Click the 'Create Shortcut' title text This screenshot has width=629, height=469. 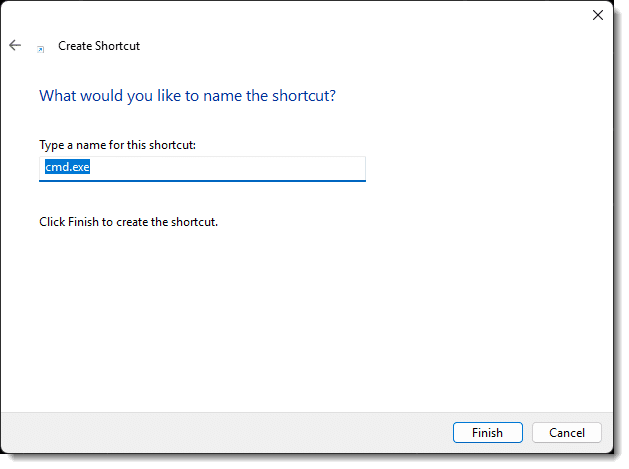99,46
